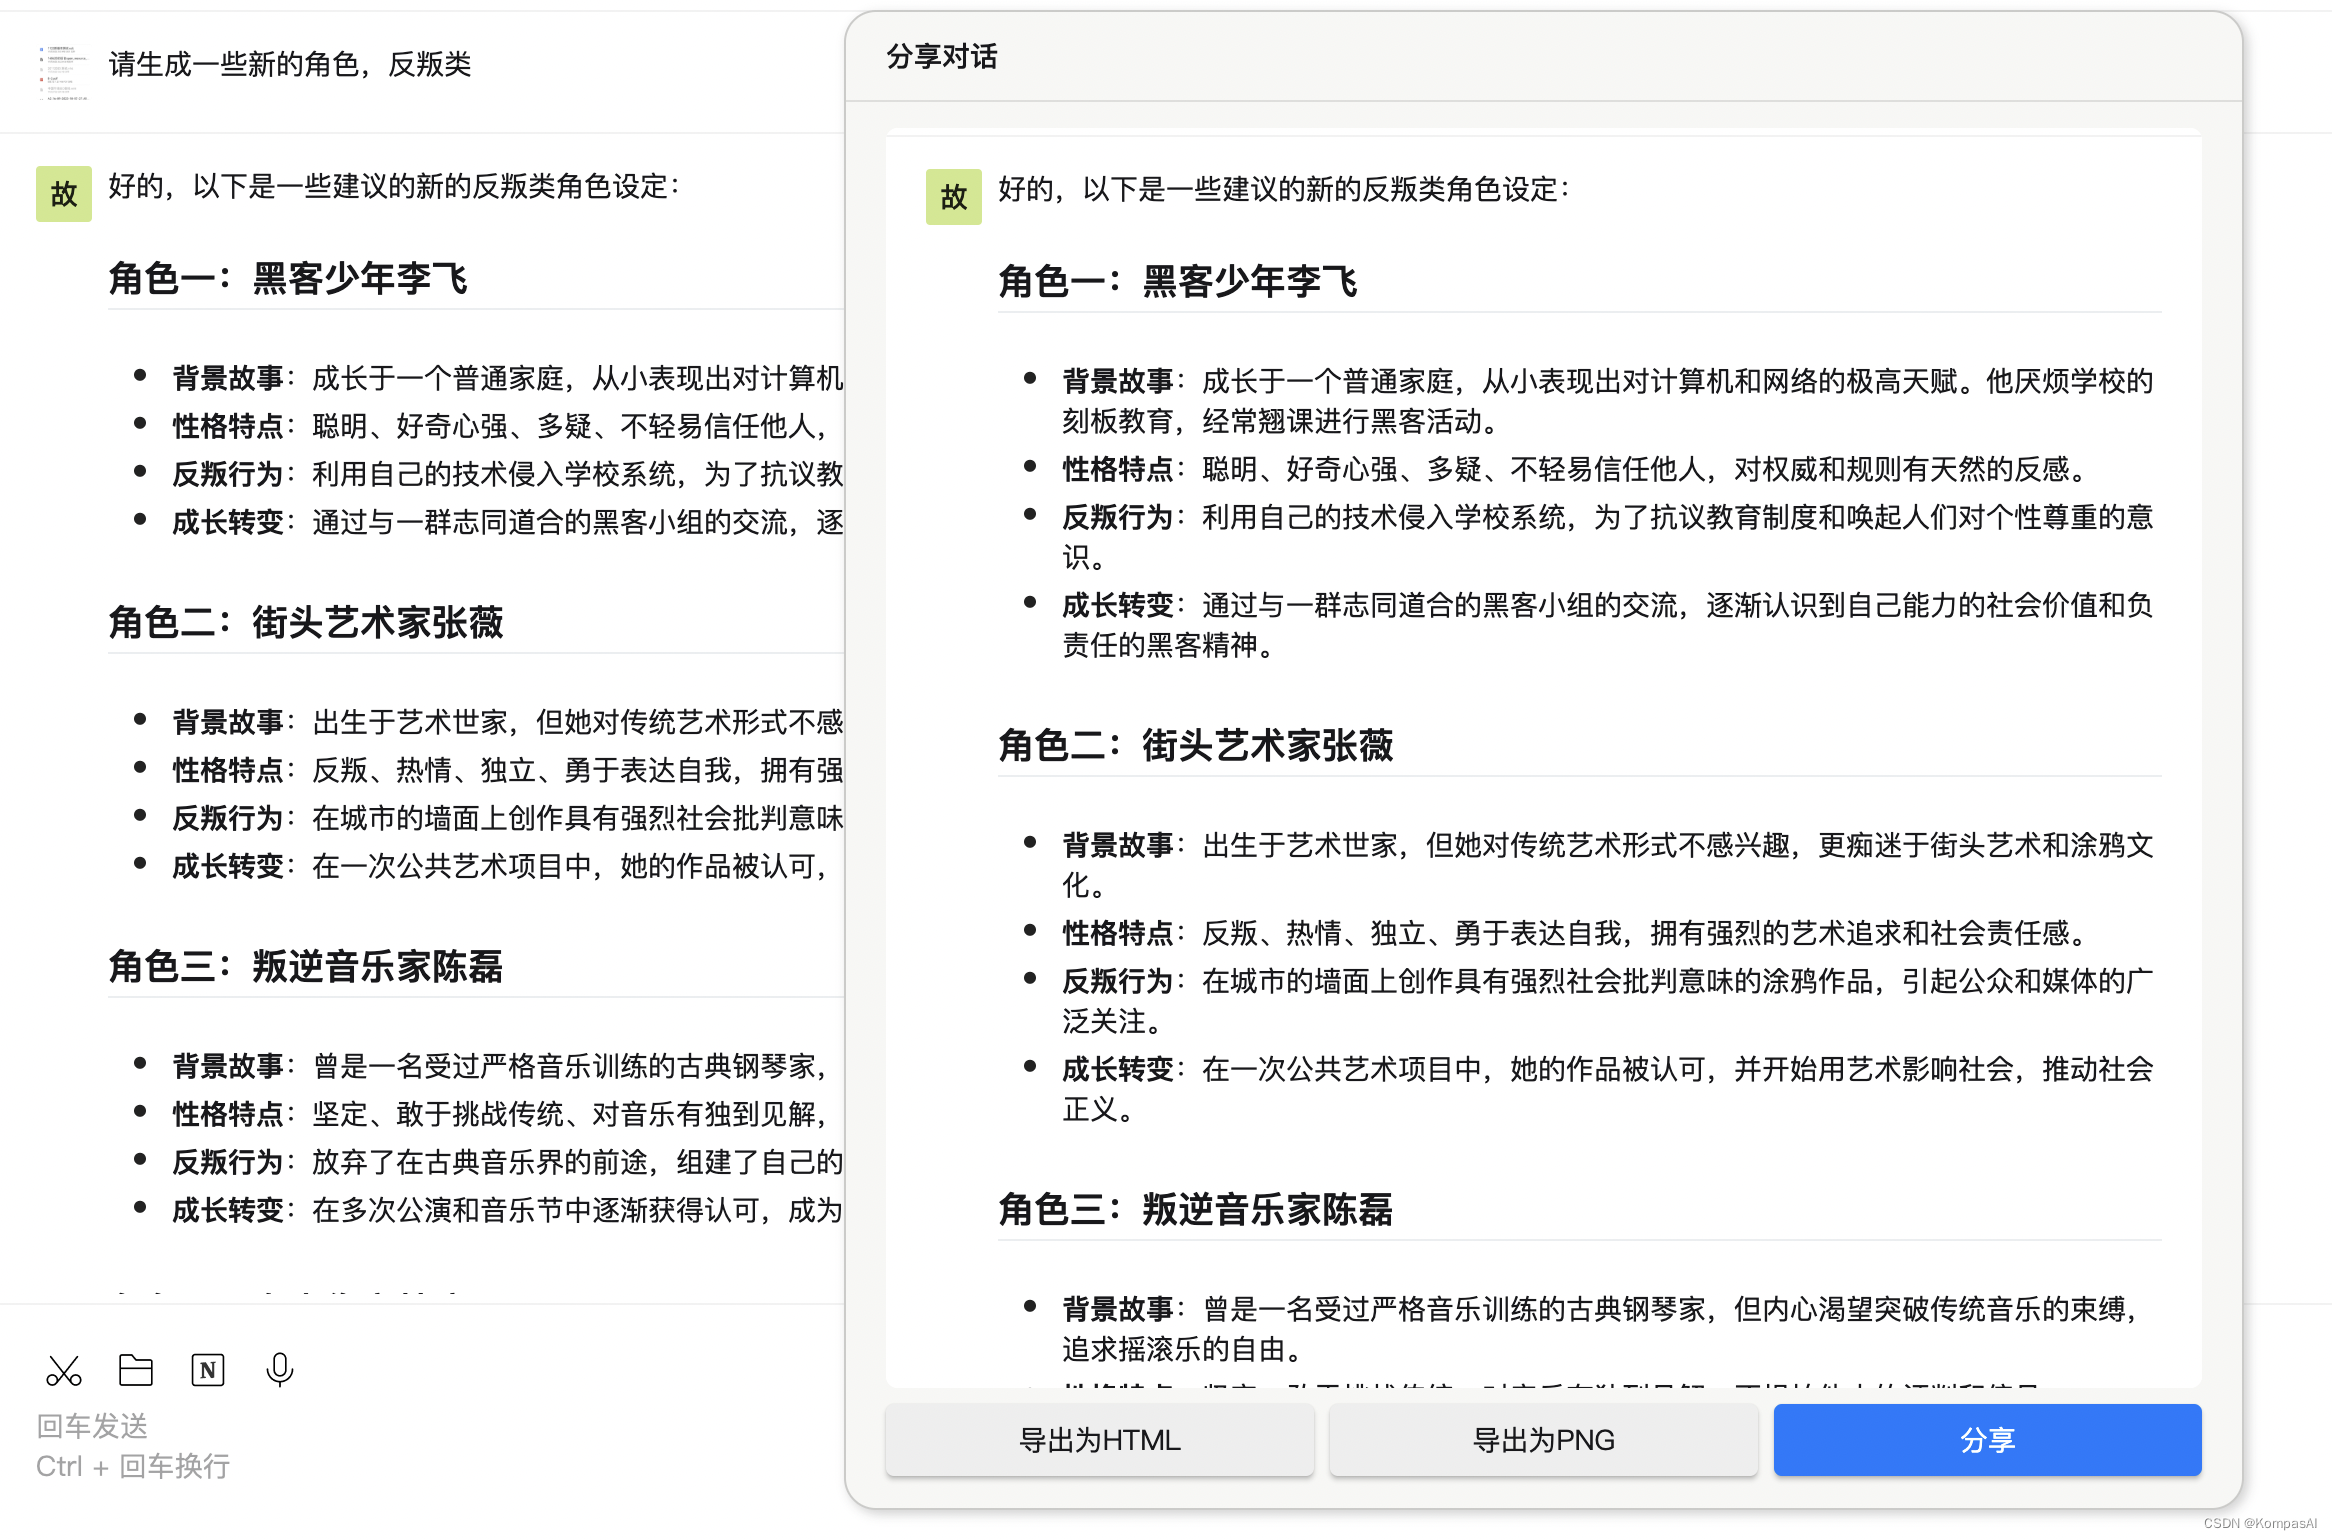
Task: Click the Notion N icon
Action: [208, 1370]
